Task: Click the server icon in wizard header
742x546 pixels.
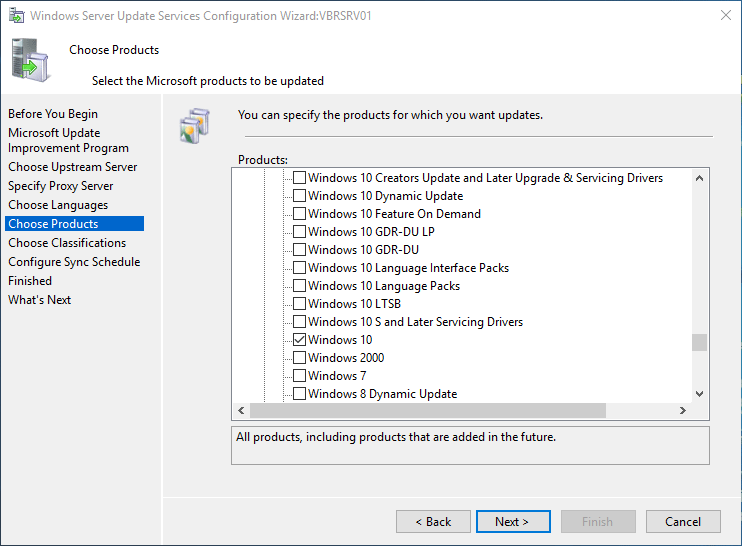Action: point(31,58)
